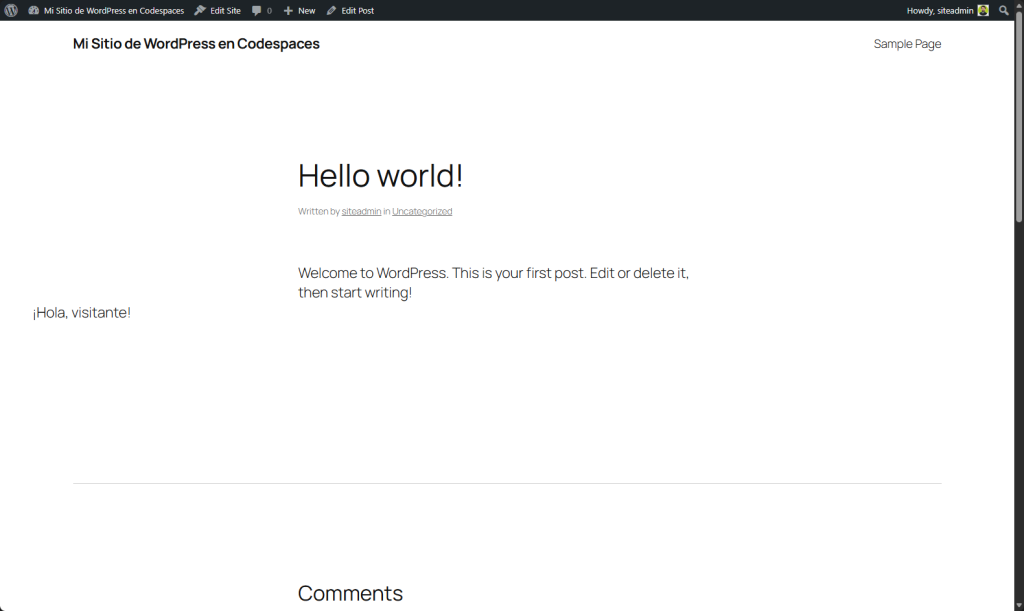Expand the admin bar site name menu
1024x611 pixels.
(113, 10)
